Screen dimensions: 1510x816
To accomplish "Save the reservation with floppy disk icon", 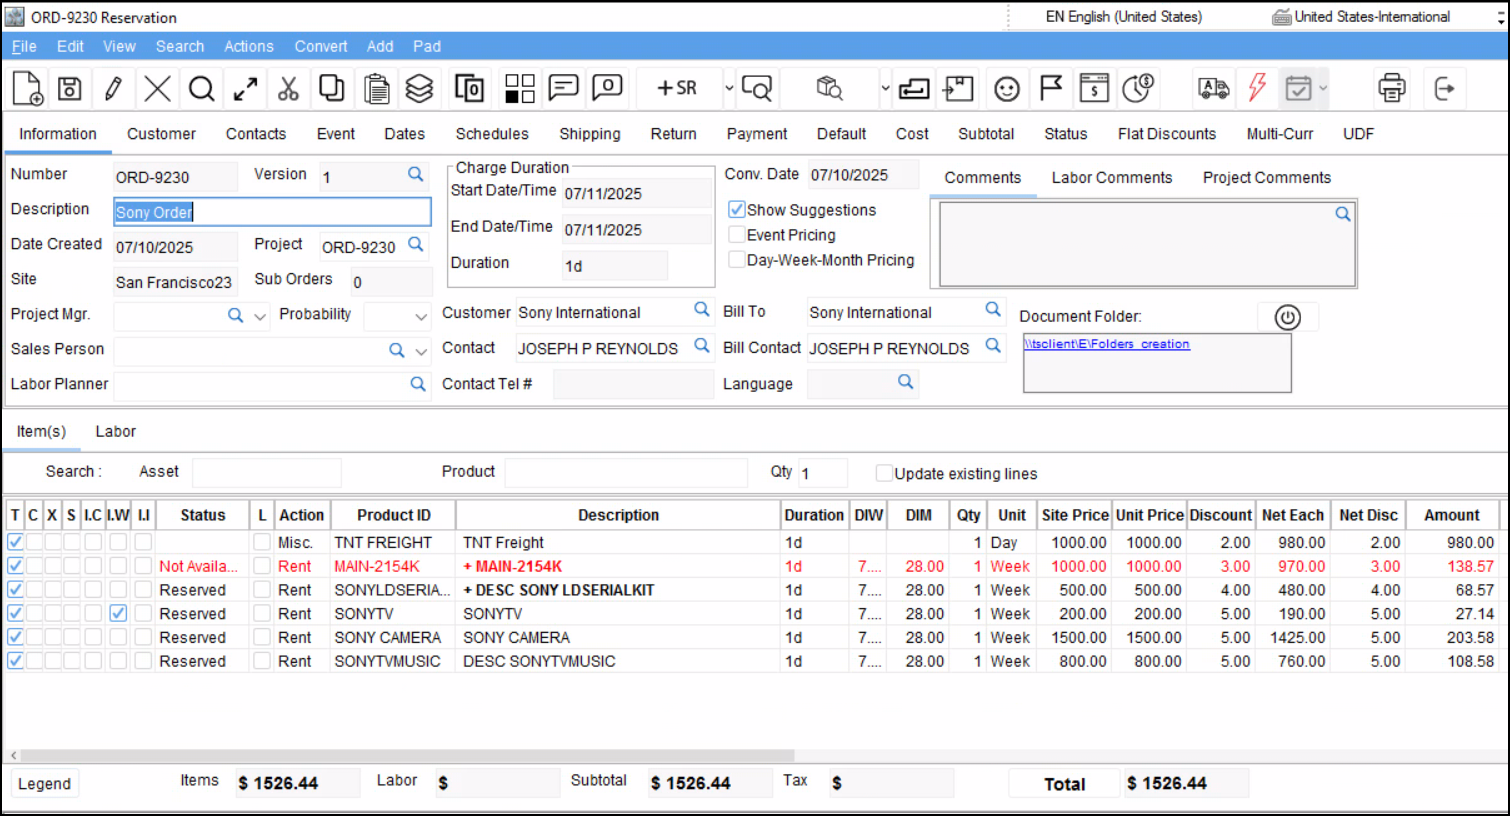I will tap(69, 89).
